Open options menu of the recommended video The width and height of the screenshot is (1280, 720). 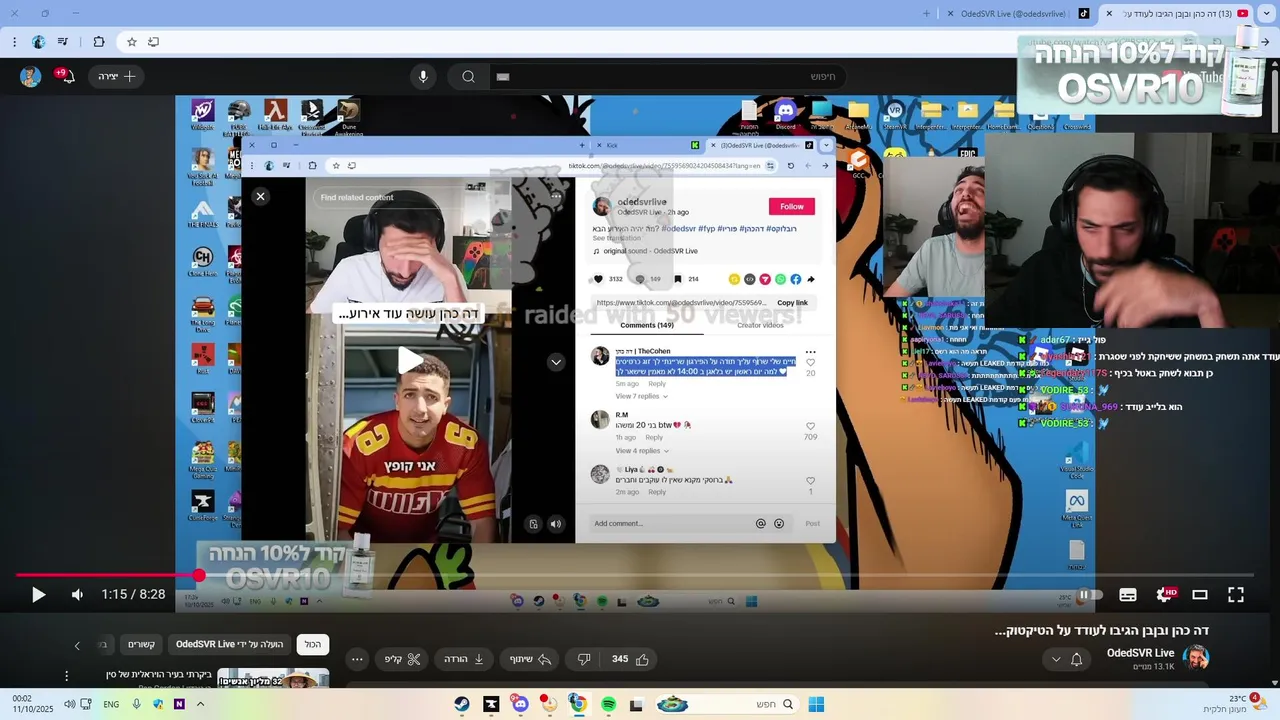pos(67,677)
